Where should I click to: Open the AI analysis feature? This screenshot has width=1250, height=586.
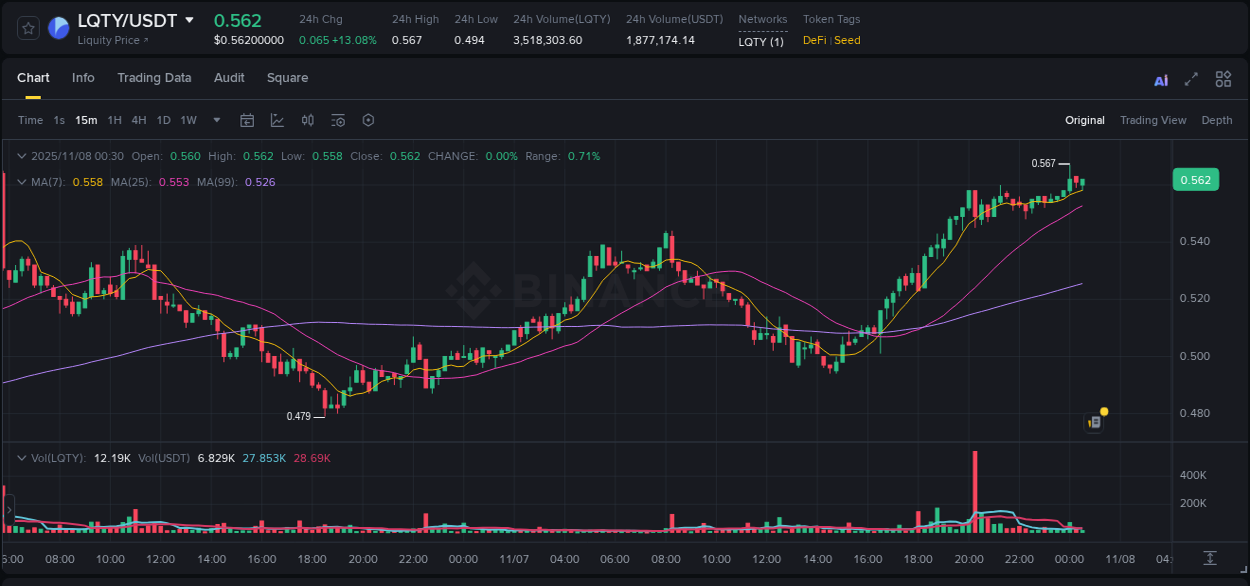[1160, 78]
